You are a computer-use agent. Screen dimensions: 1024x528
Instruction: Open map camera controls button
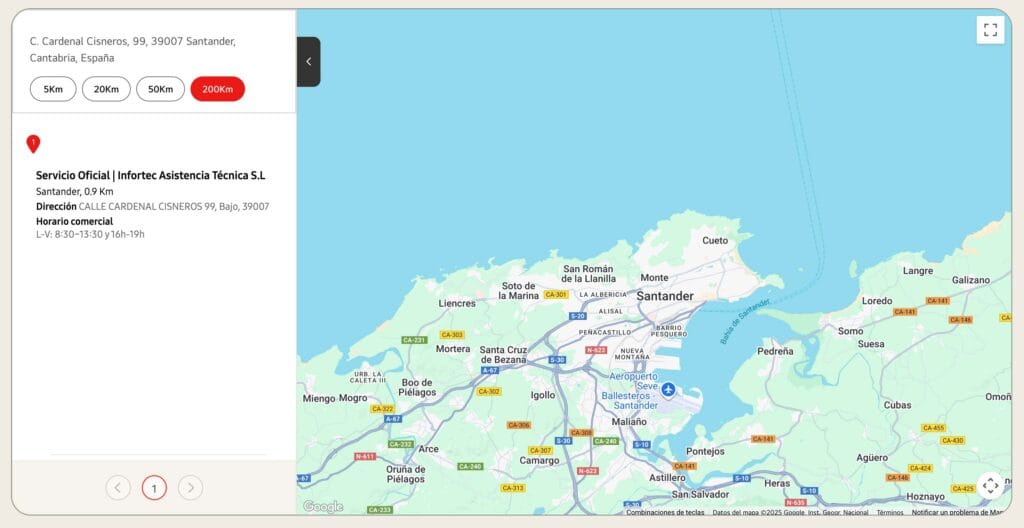coord(990,486)
